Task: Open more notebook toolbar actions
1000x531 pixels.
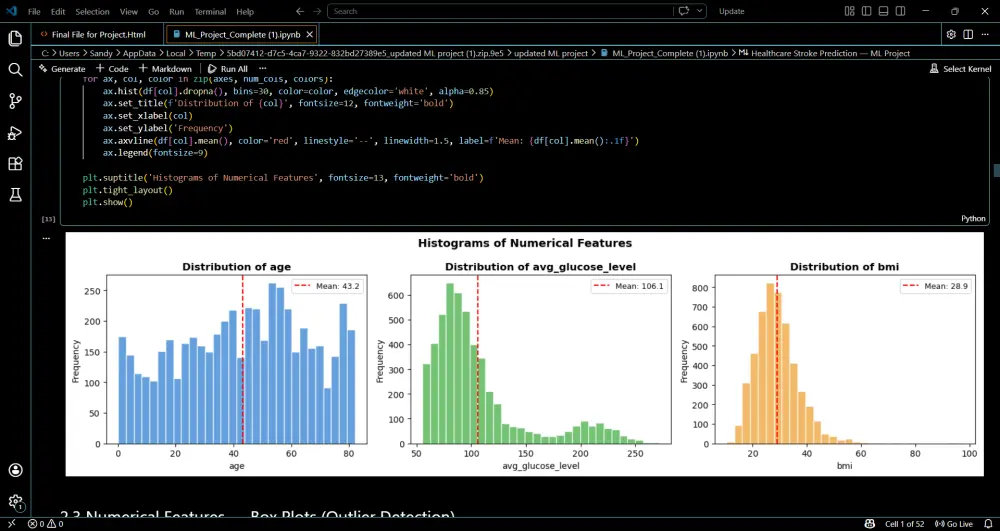Action: point(263,69)
